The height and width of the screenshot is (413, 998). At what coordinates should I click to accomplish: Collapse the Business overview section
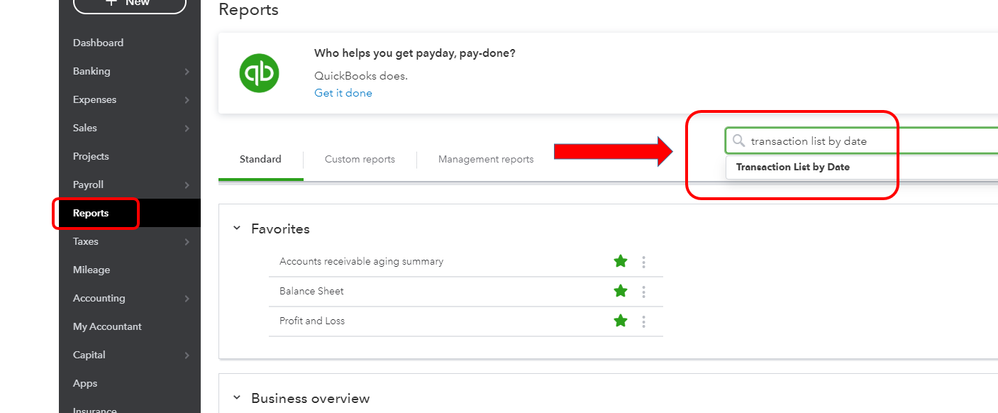tap(237, 398)
